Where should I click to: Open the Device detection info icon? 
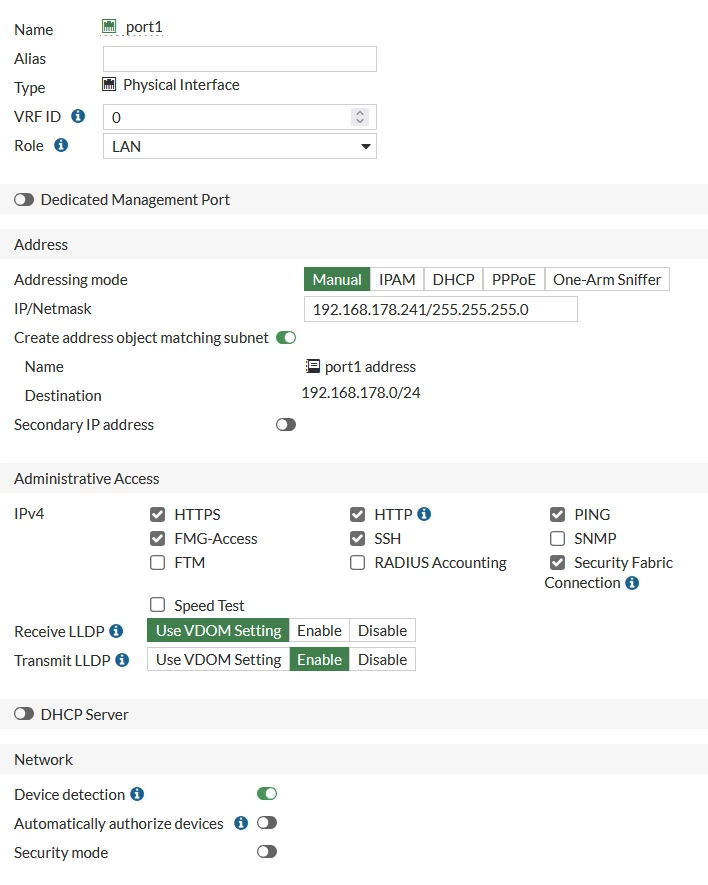point(137,794)
